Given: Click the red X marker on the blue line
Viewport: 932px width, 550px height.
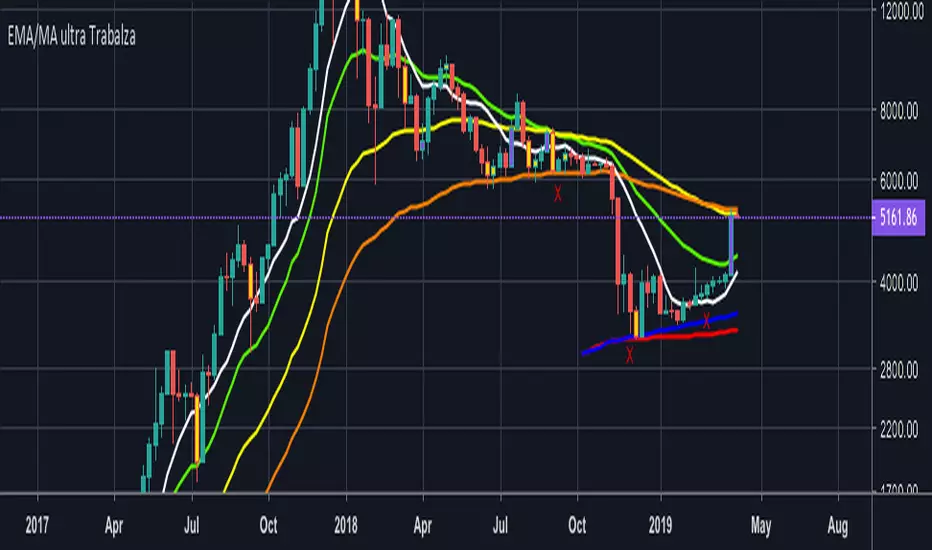Looking at the screenshot, I should pos(706,321).
